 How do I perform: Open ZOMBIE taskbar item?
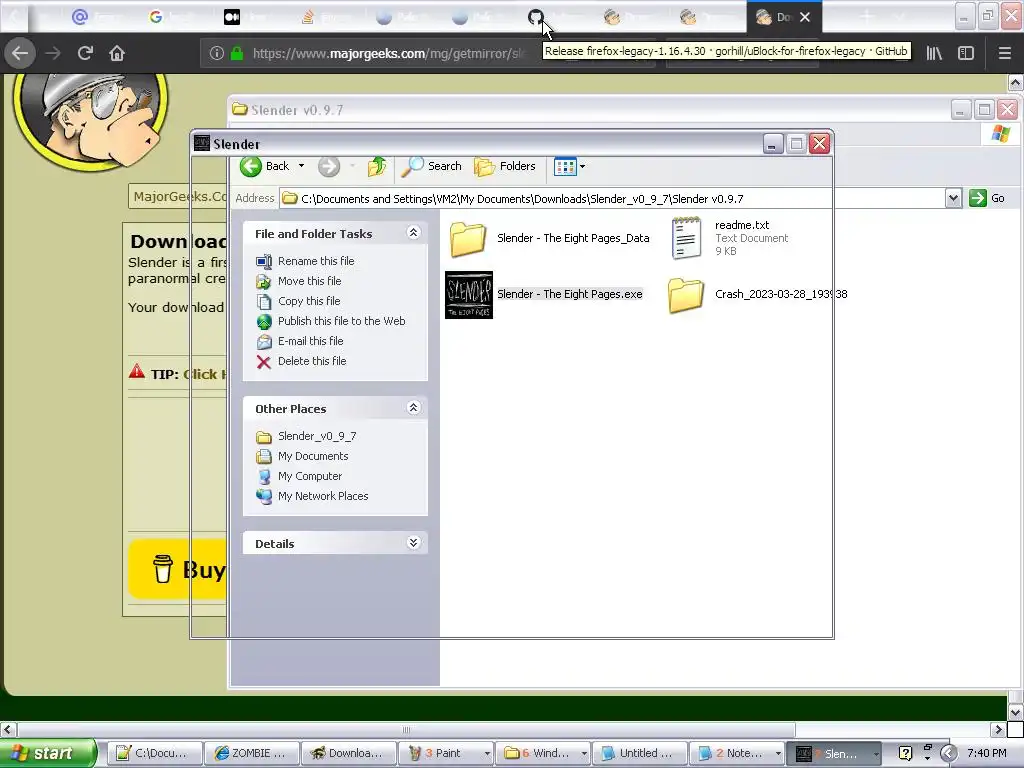coord(251,753)
